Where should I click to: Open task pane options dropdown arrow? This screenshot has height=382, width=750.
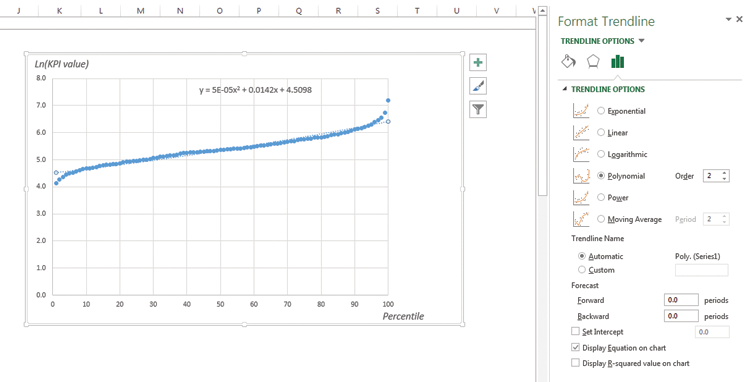[728, 20]
